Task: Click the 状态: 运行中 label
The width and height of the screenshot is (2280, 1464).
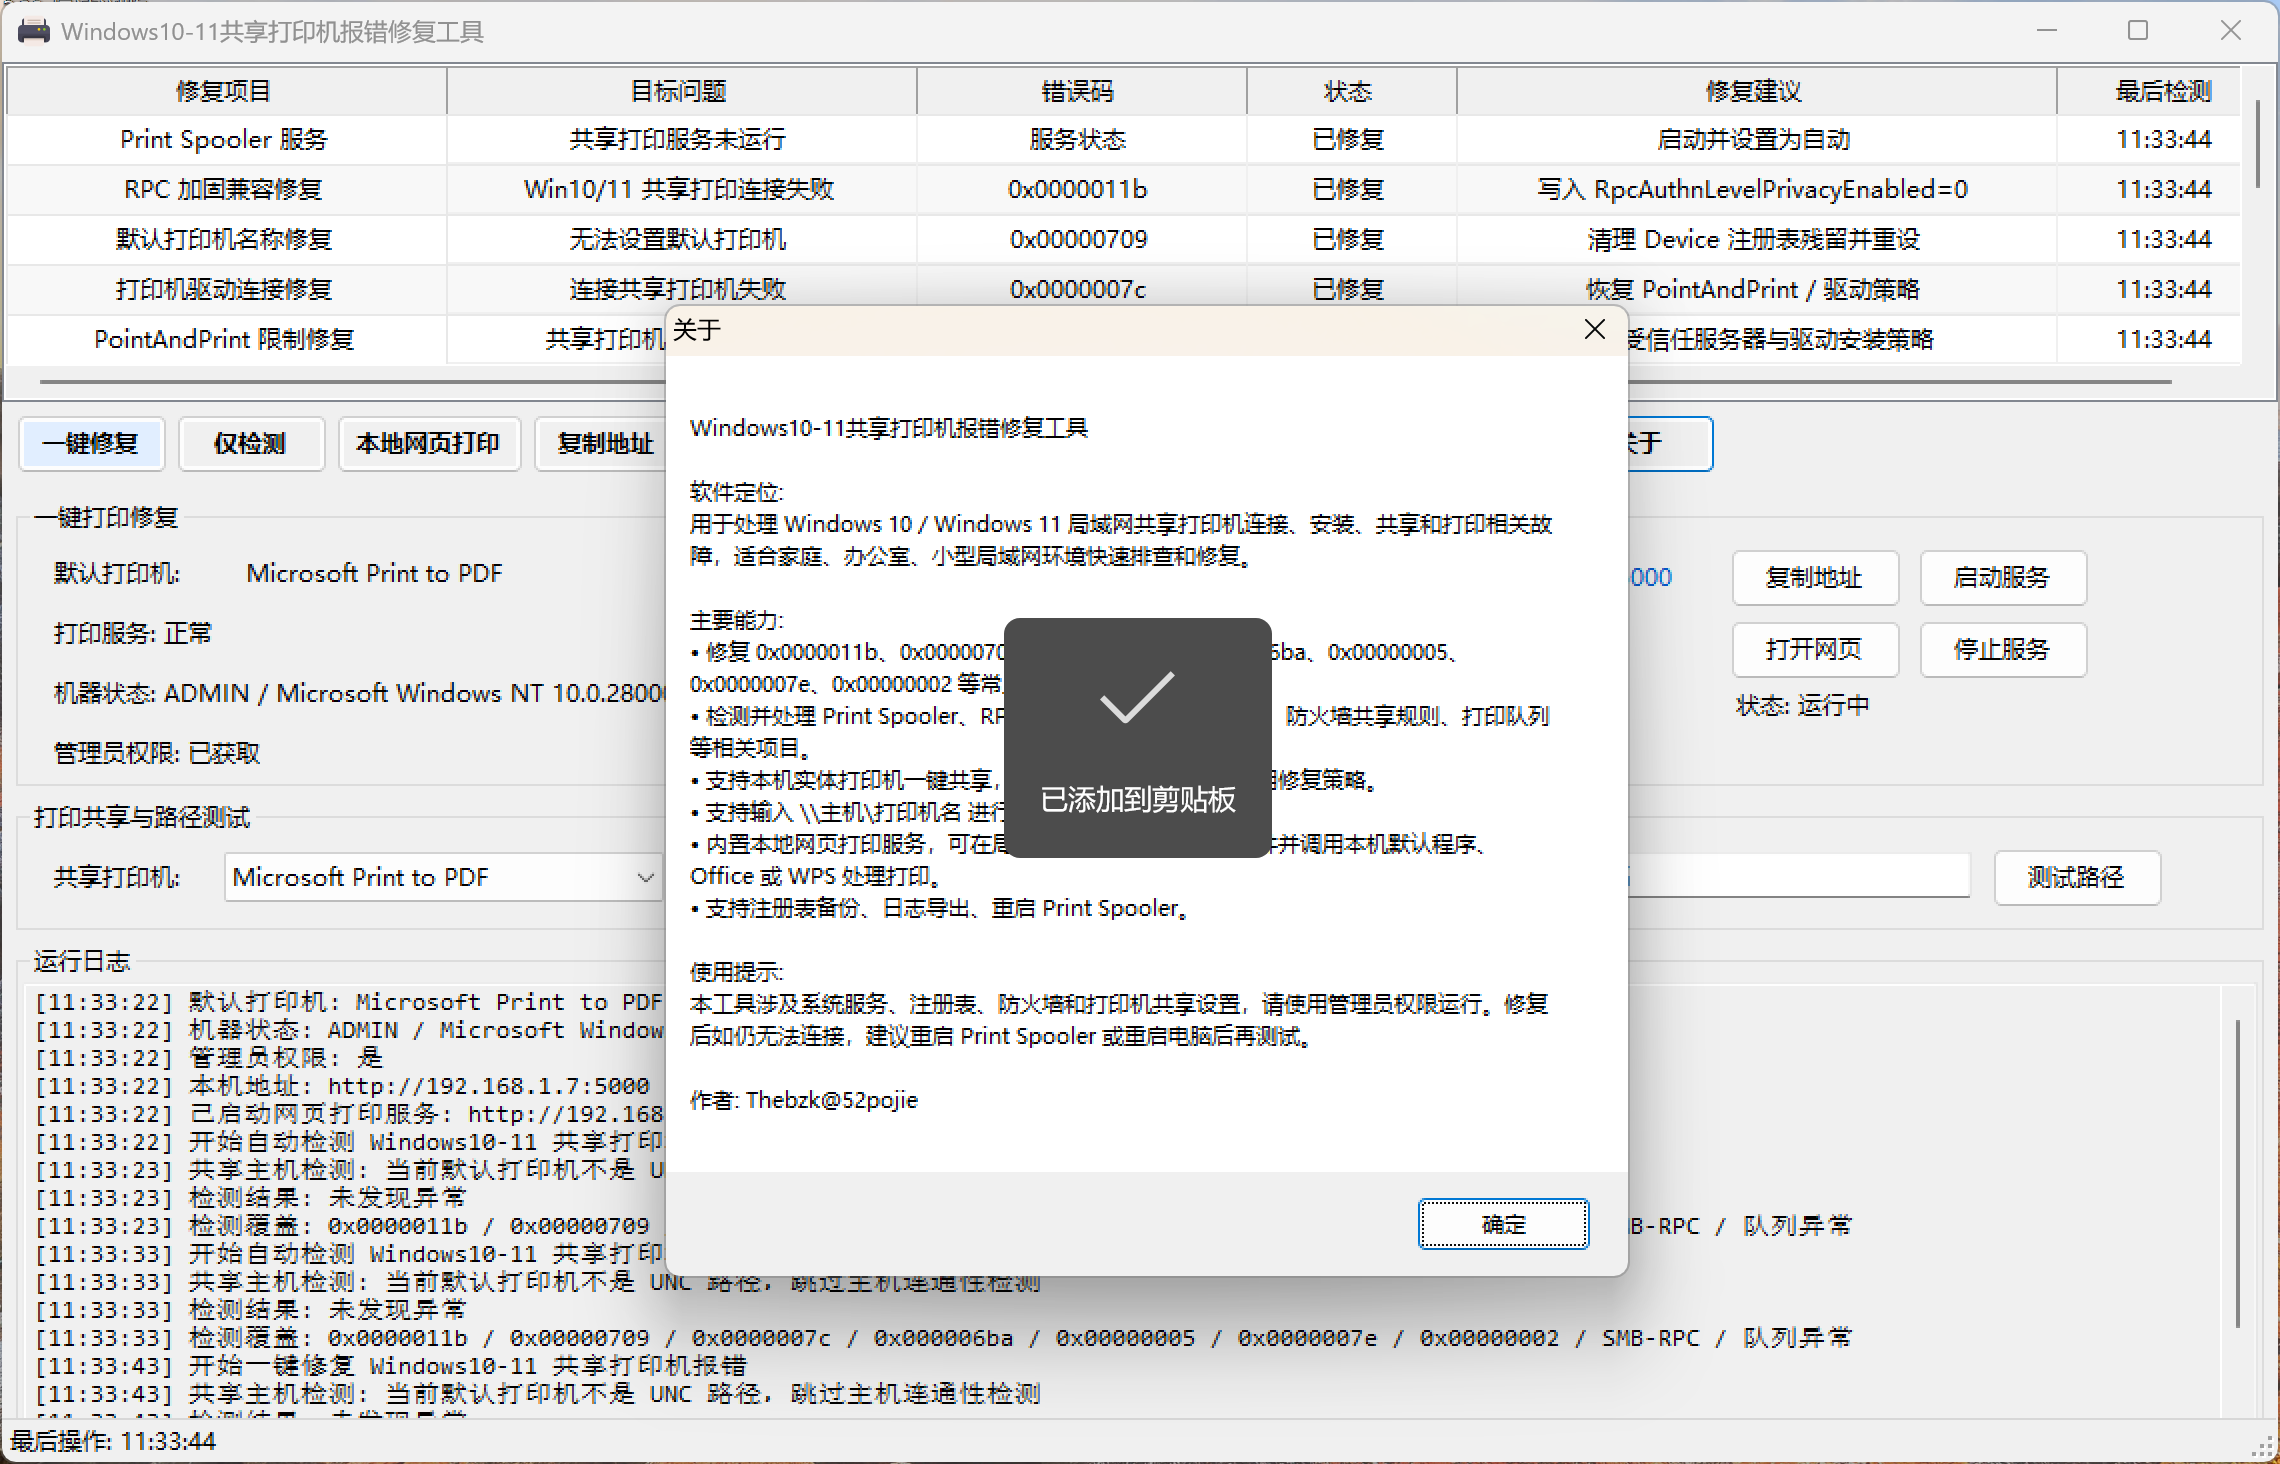Action: [x=1802, y=706]
